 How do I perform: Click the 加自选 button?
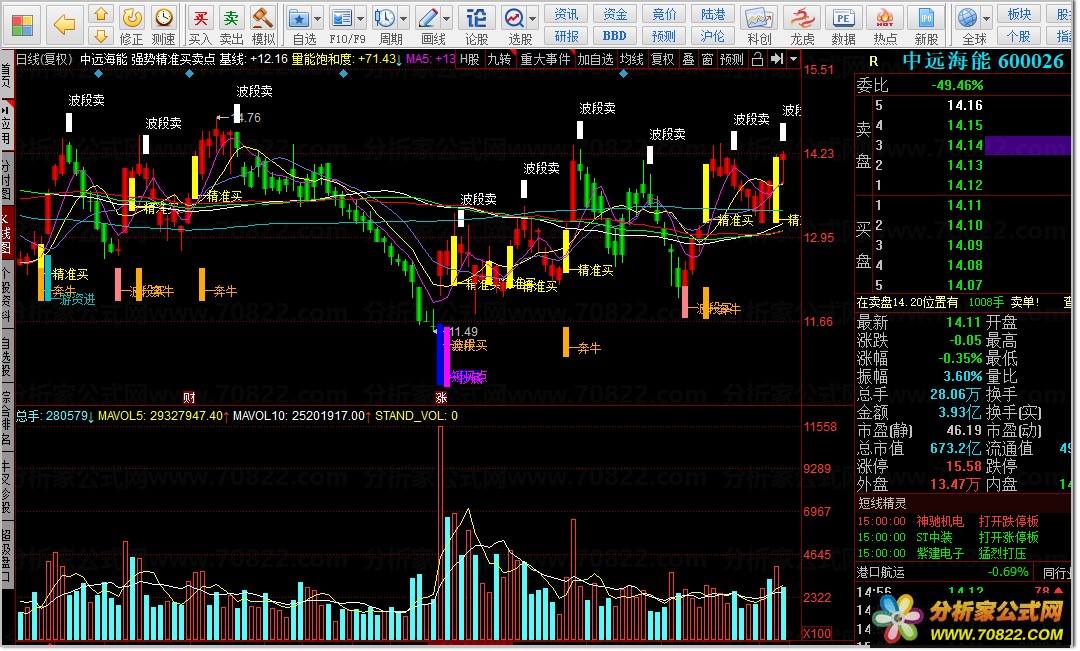[x=595, y=59]
